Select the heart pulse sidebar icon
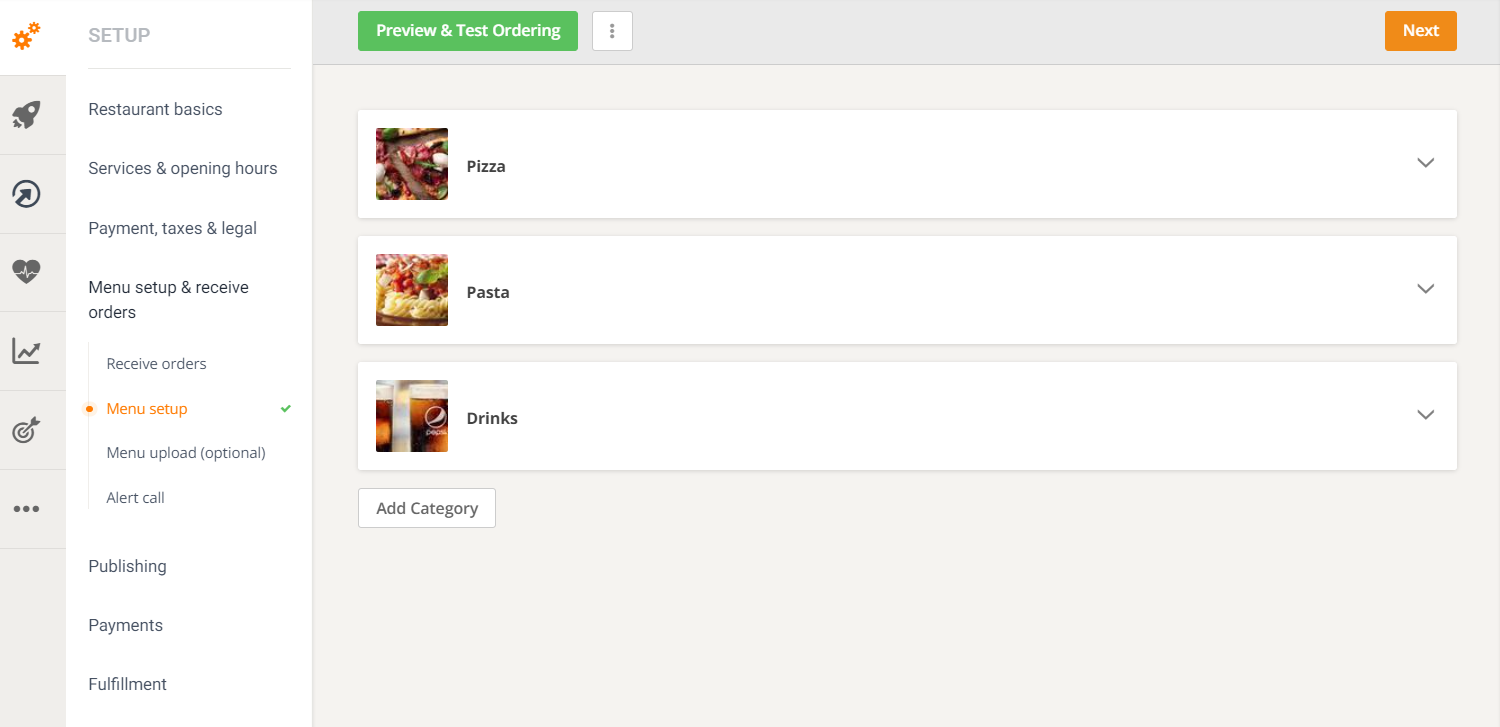The height and width of the screenshot is (727, 1500). (x=26, y=272)
